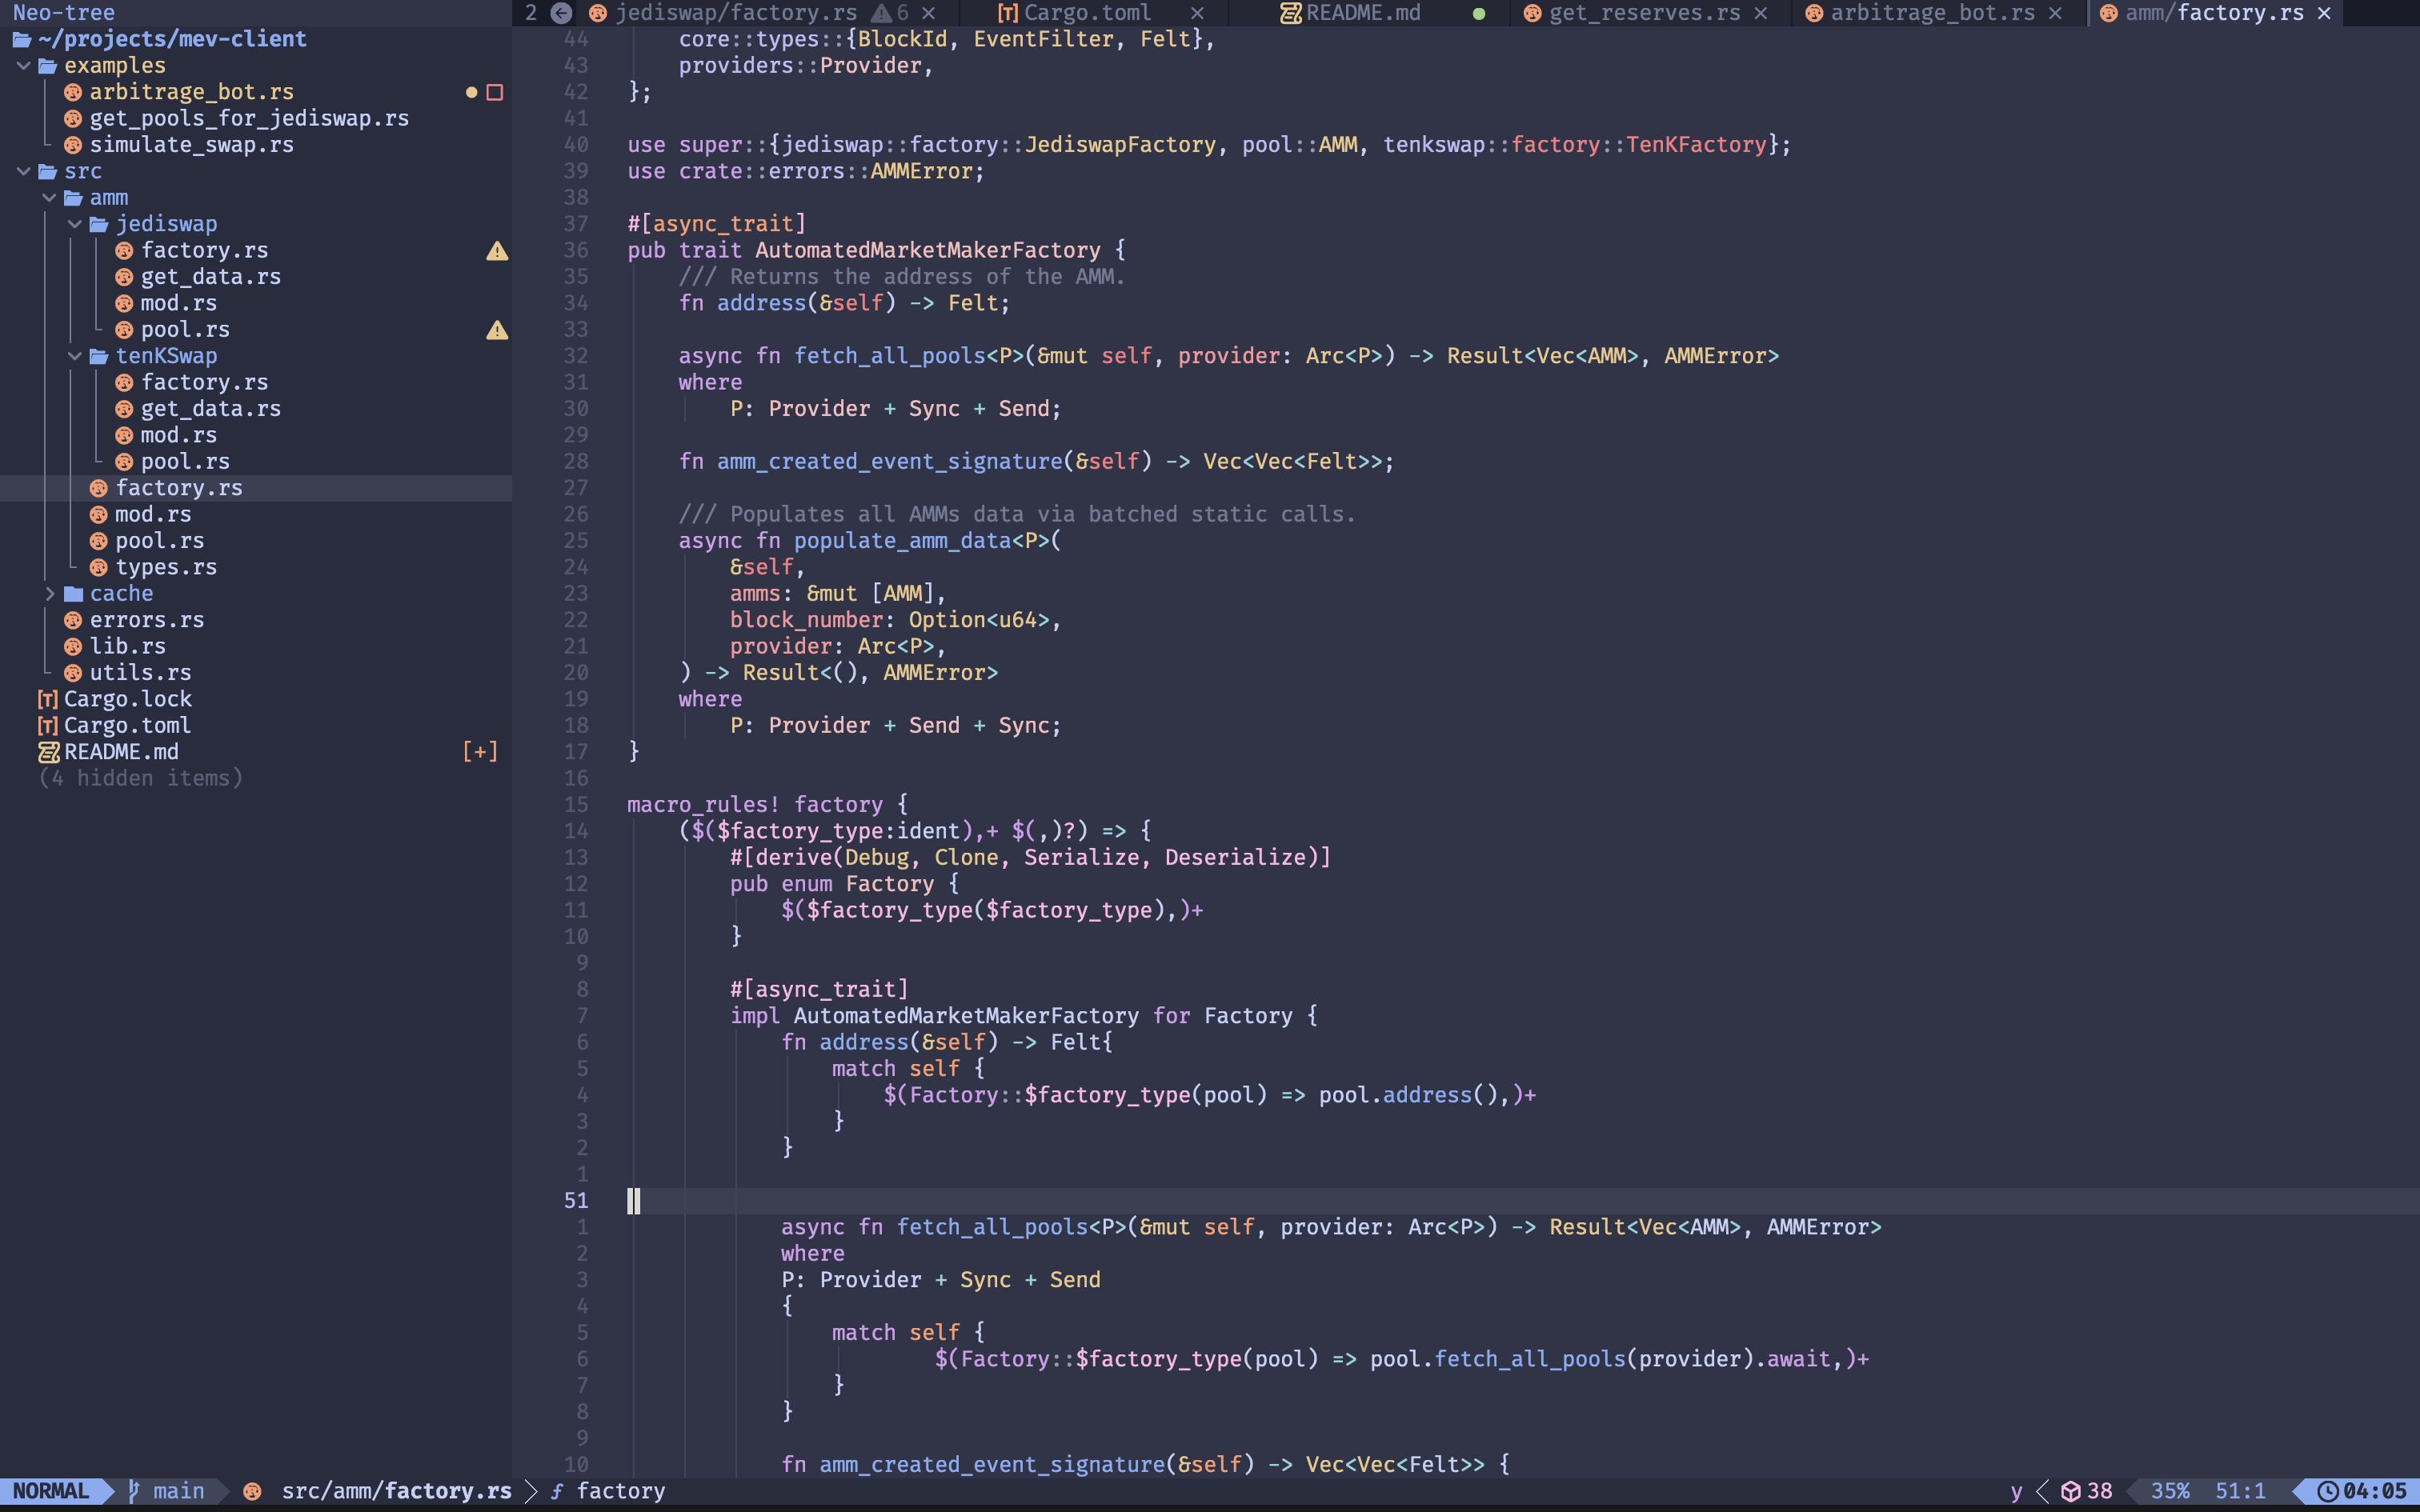
Task: Expand the cache folder chevron
Action: pos(49,594)
